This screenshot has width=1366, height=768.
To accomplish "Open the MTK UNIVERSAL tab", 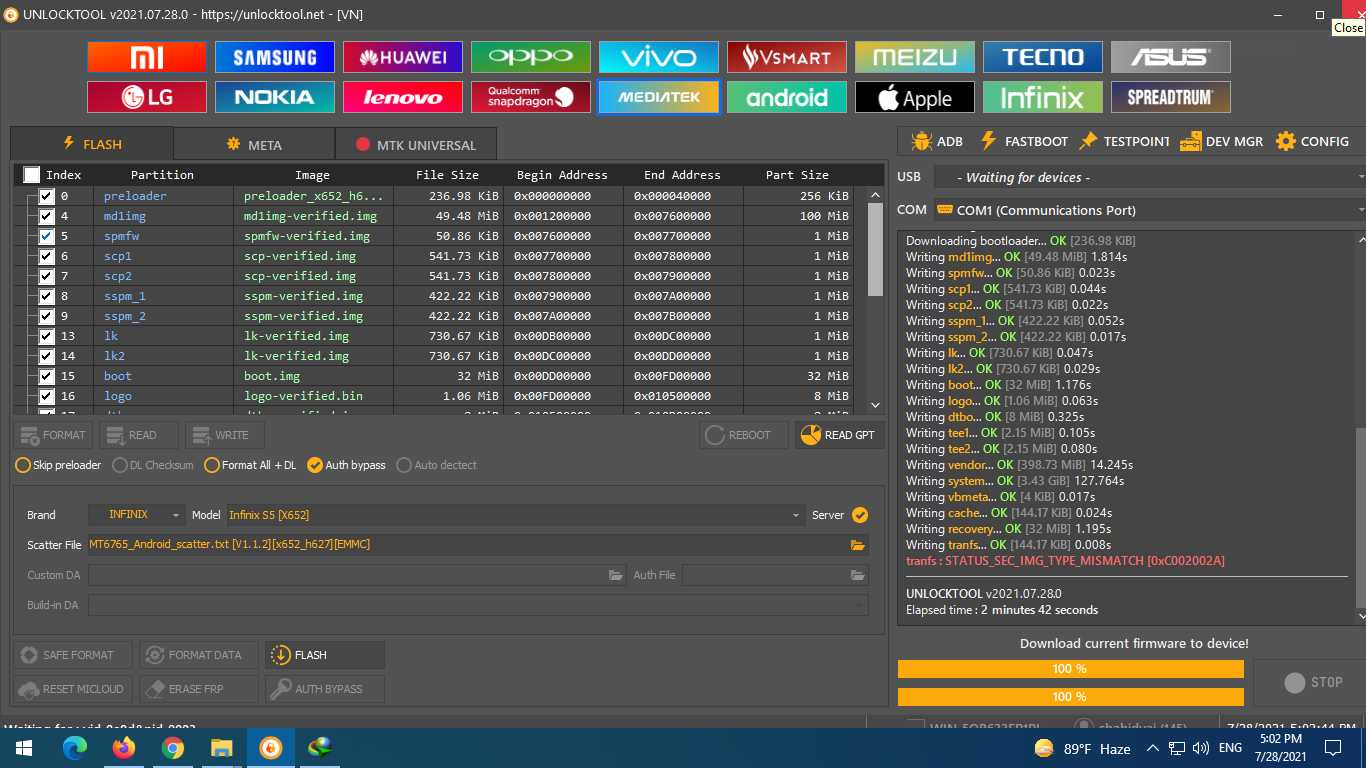I will pyautogui.click(x=416, y=144).
